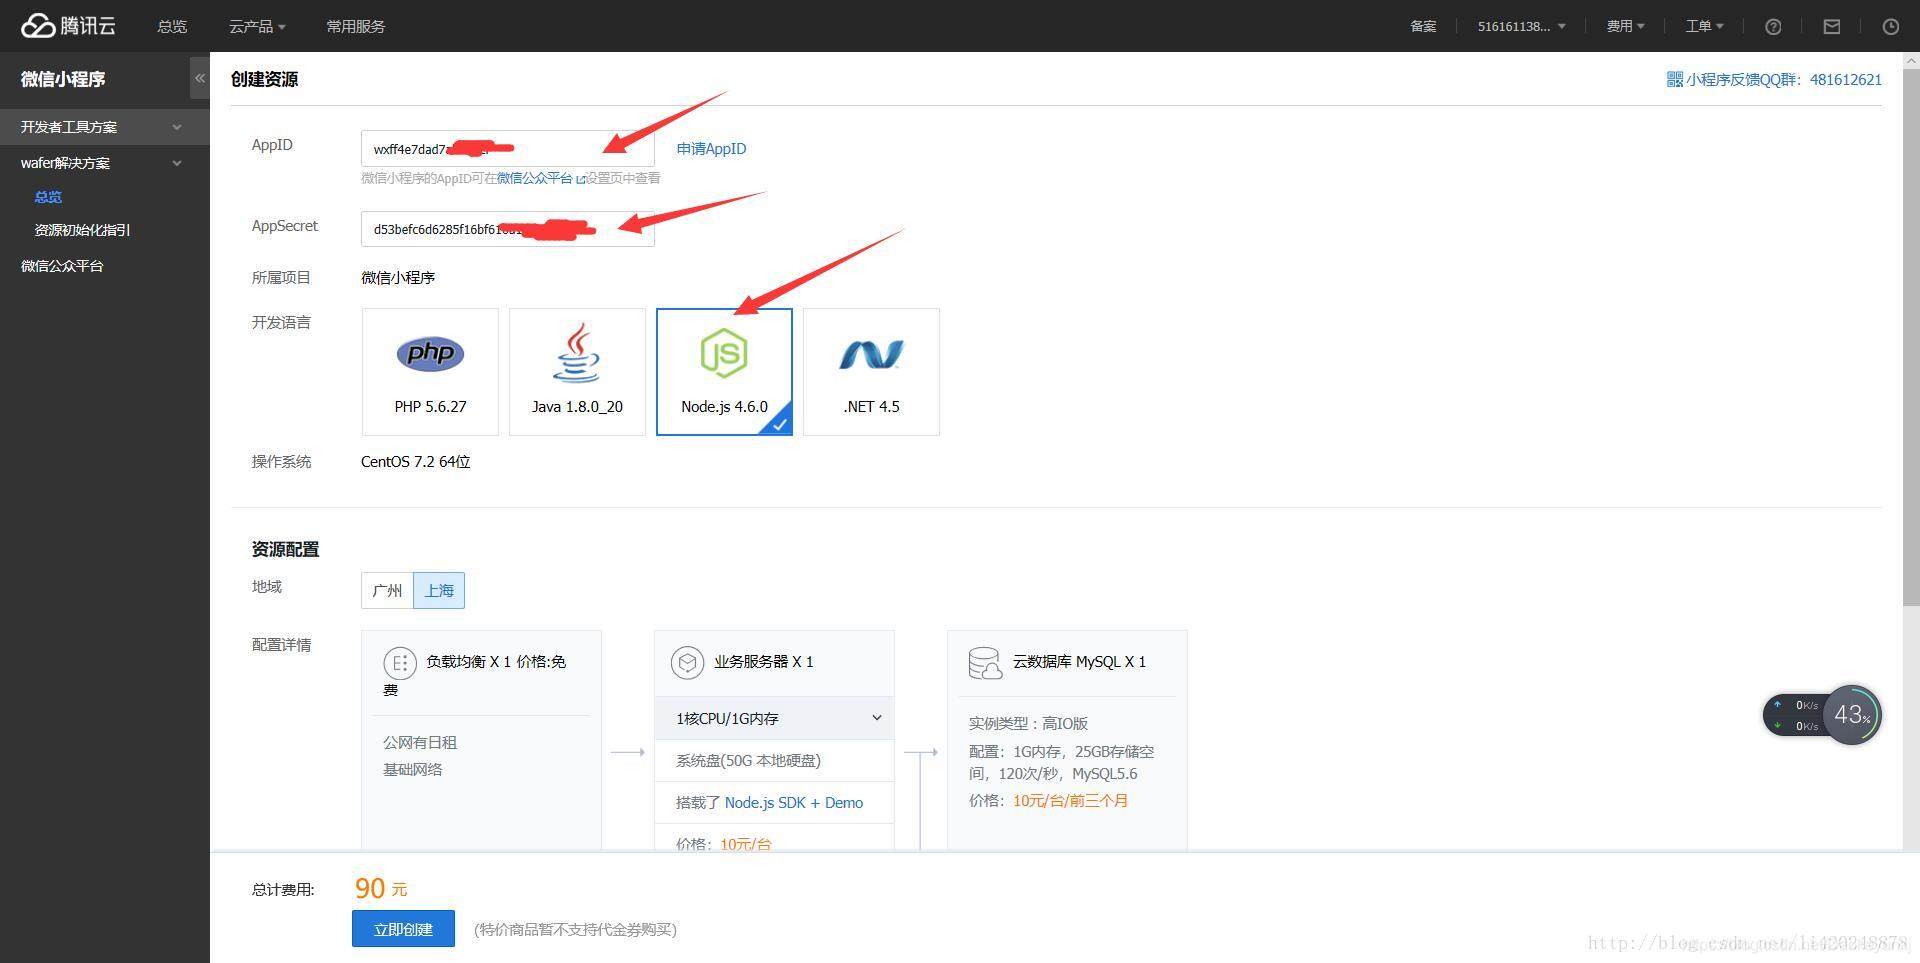
Task: Click the AppSecret input field
Action: click(x=507, y=229)
